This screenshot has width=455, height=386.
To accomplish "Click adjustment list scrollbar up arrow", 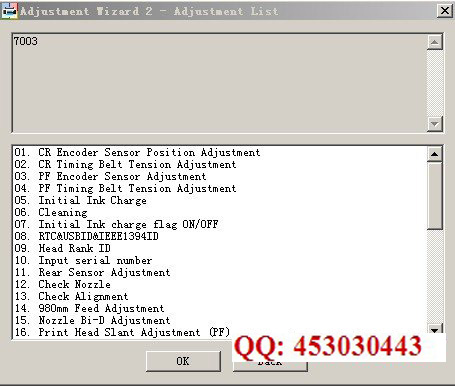I will coord(434,154).
